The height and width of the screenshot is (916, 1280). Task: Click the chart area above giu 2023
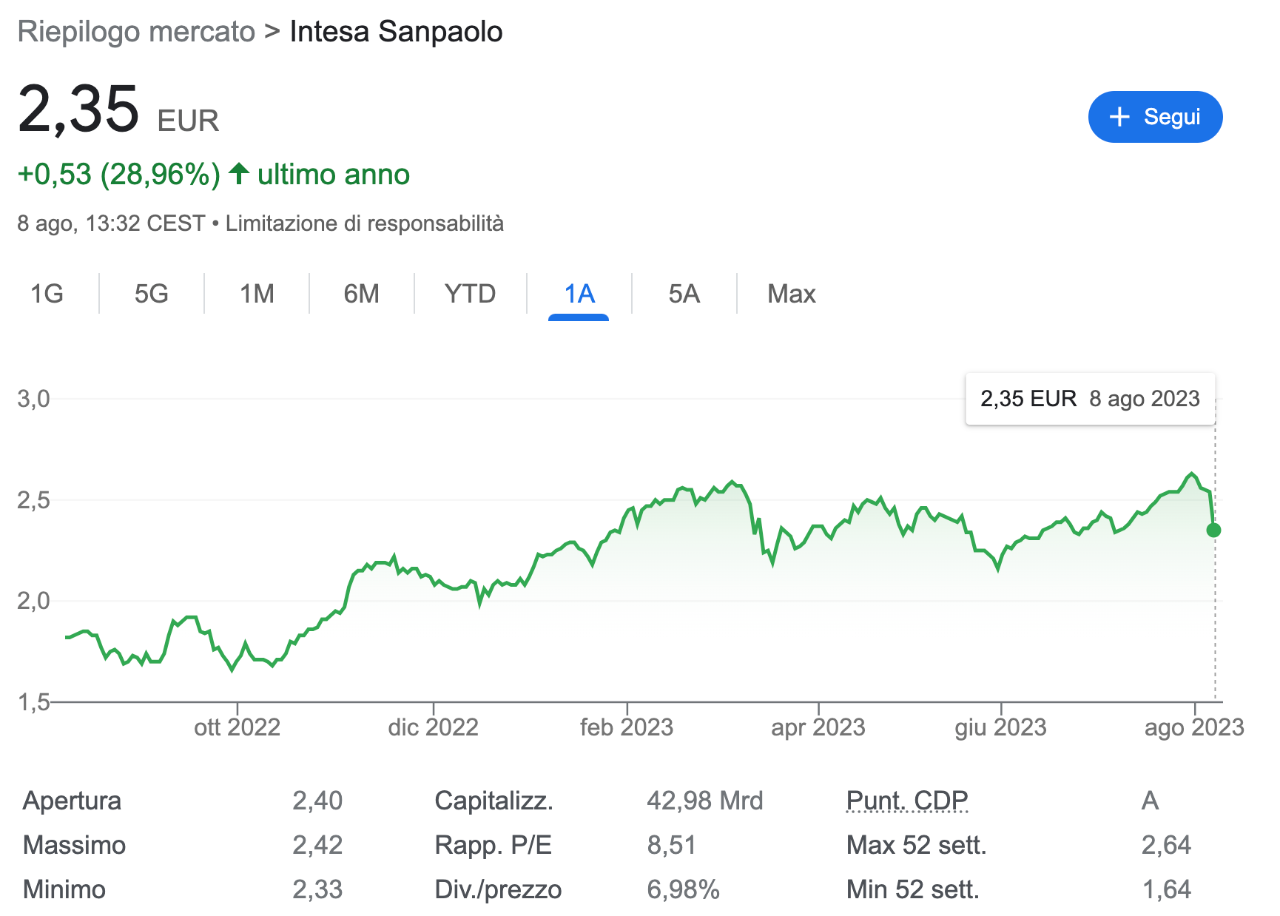coord(1000,565)
